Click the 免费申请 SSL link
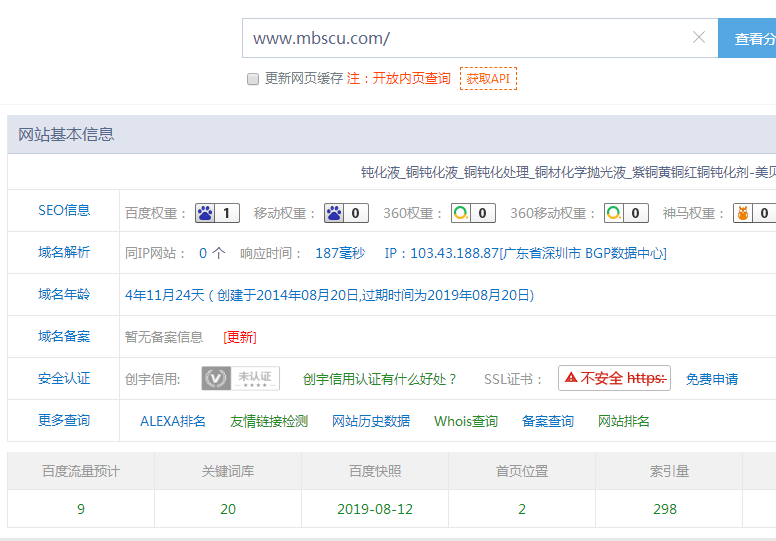Image resolution: width=776 pixels, height=541 pixels. coord(712,380)
